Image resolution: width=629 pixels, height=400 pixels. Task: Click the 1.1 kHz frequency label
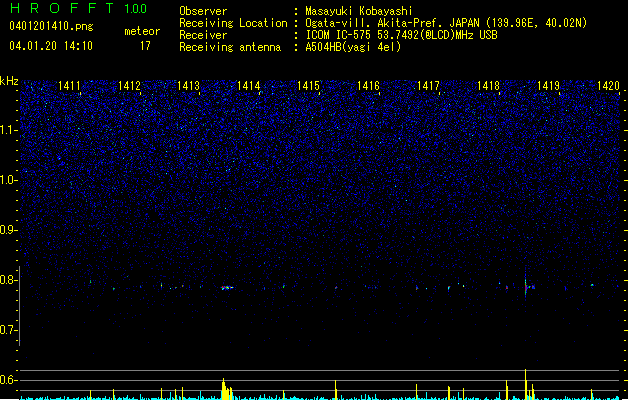[8, 130]
